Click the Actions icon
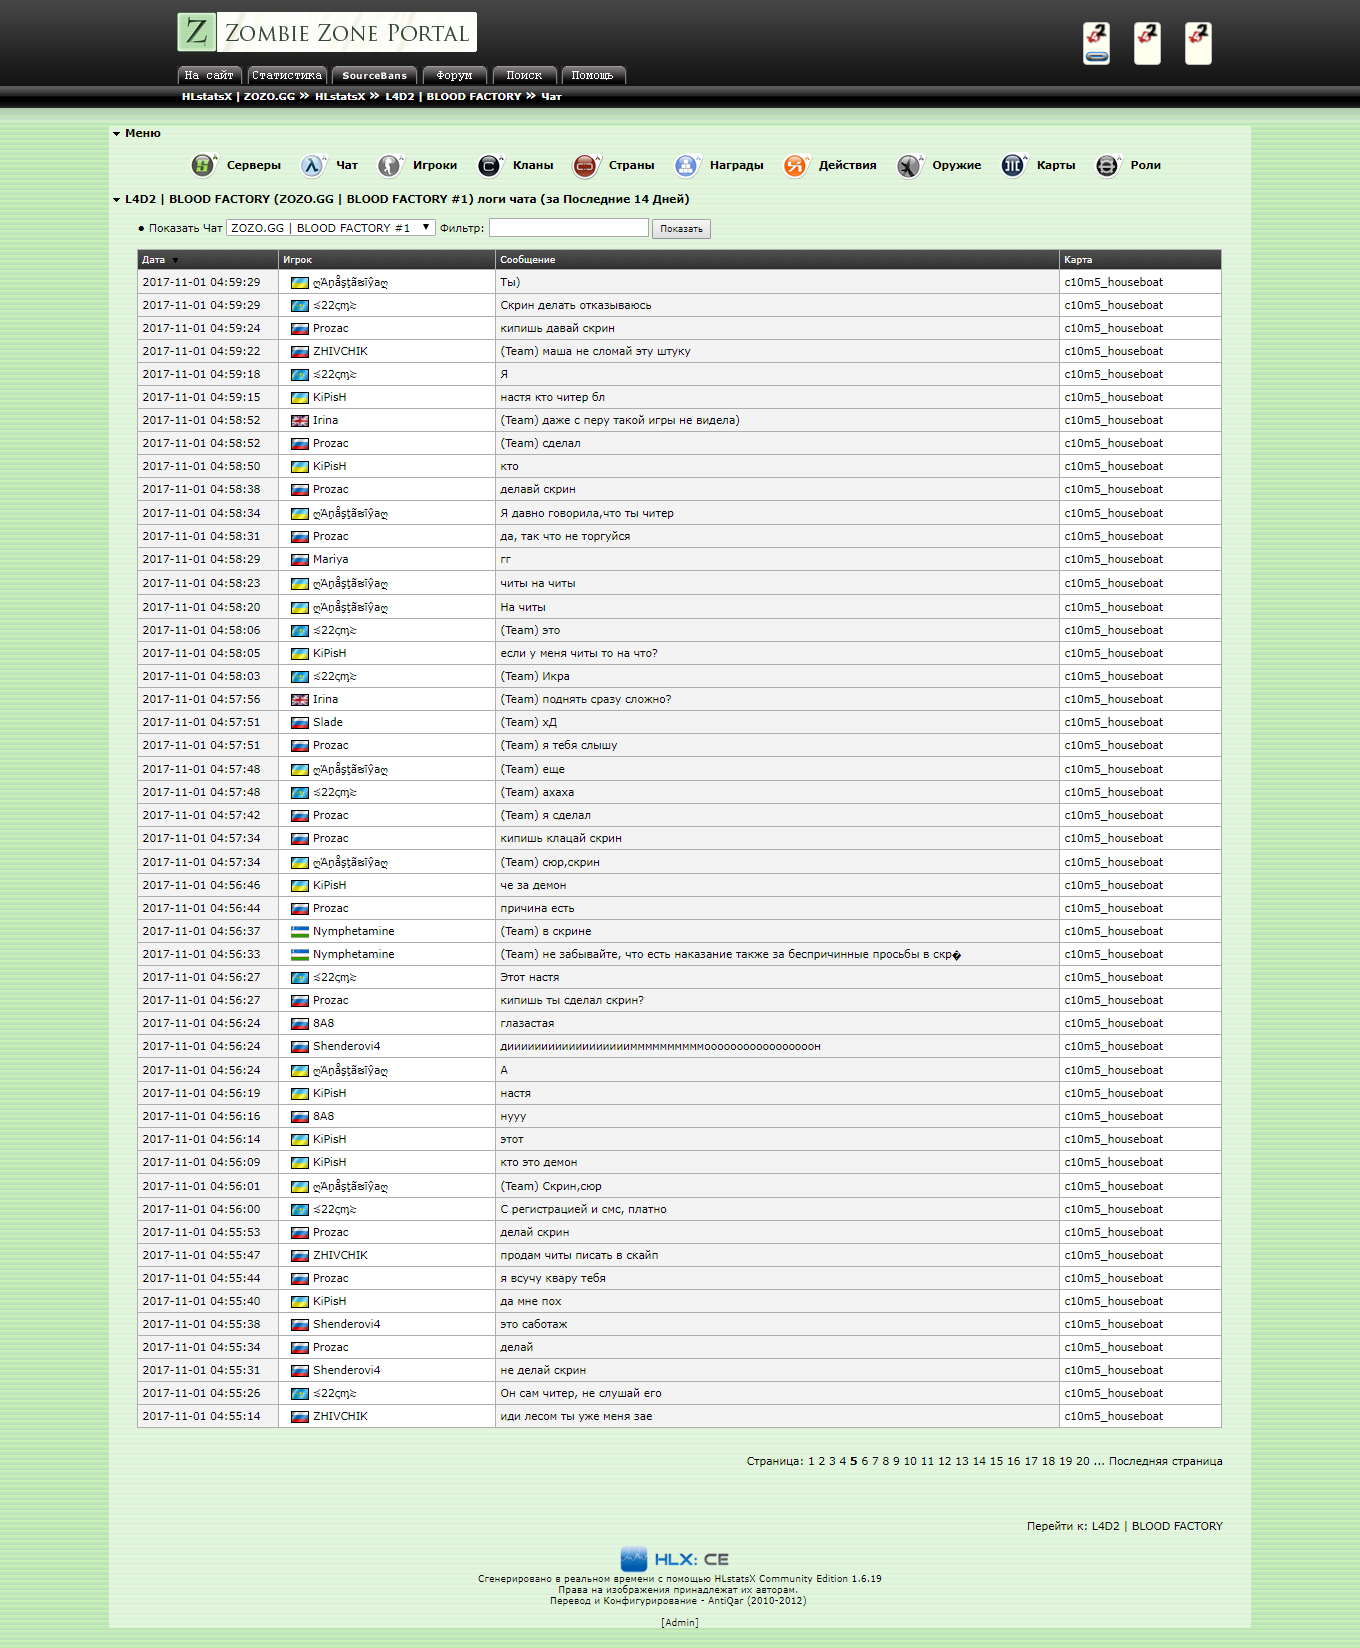Image resolution: width=1360 pixels, height=1648 pixels. click(x=796, y=165)
